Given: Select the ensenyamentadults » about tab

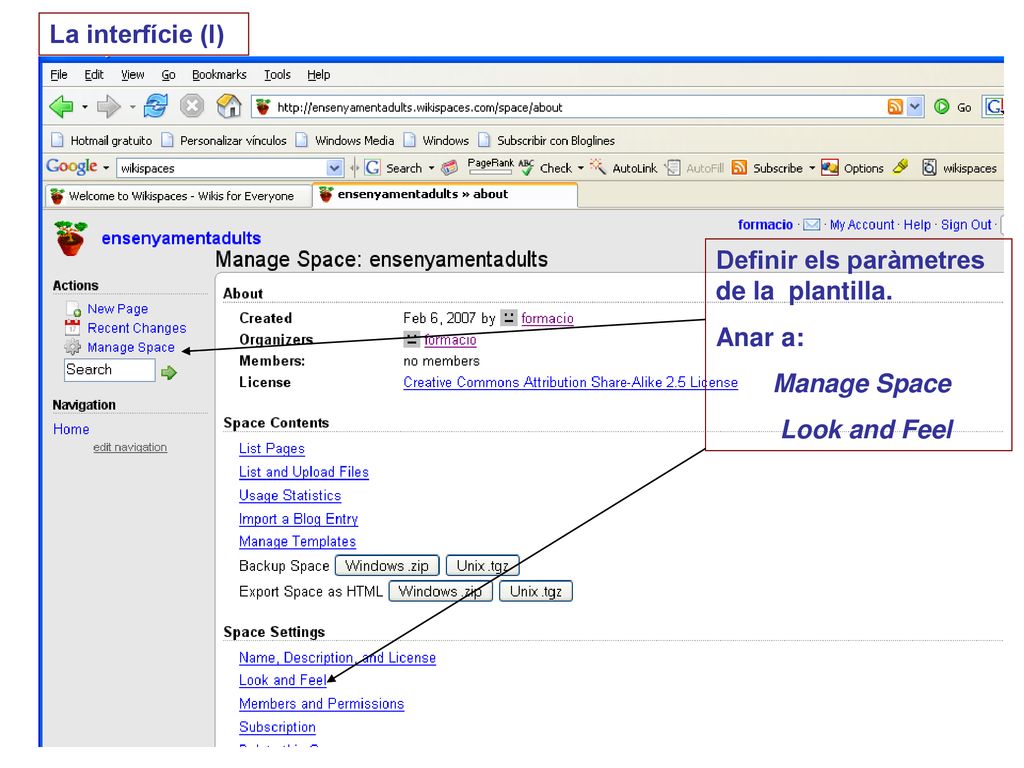Looking at the screenshot, I should pos(445,195).
